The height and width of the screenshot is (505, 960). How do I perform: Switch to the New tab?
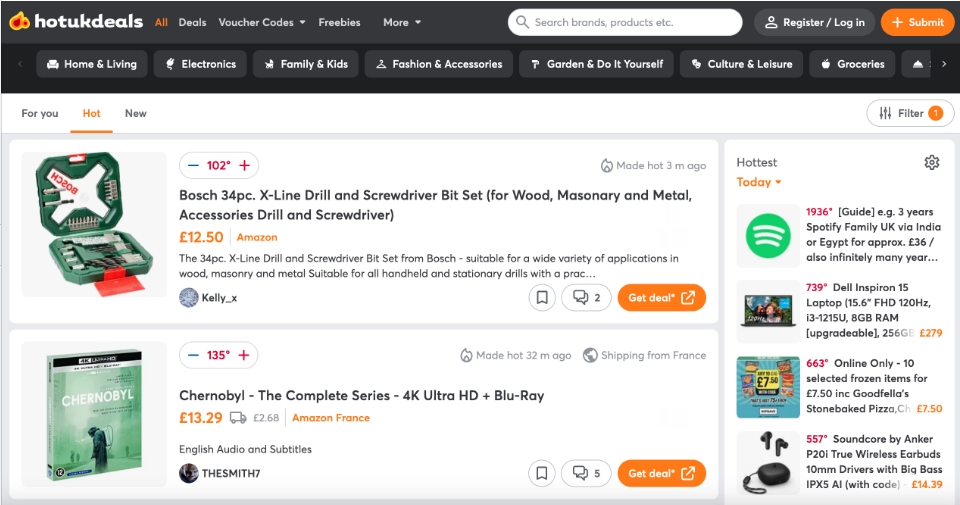135,113
